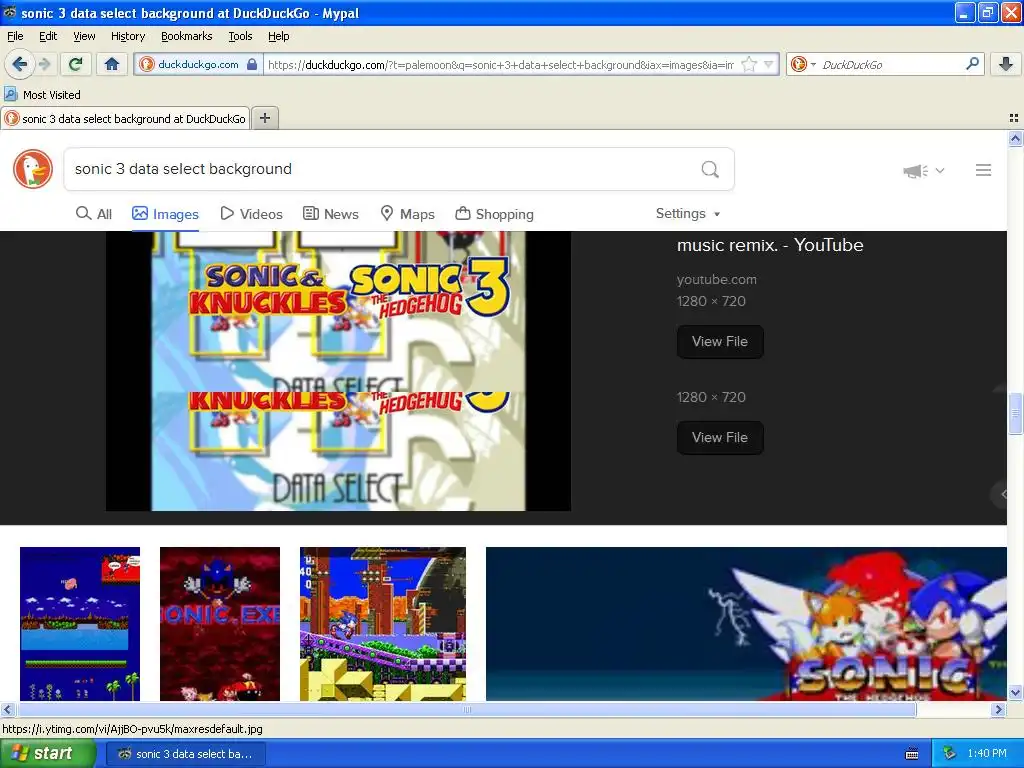This screenshot has width=1024, height=768.
Task: Switch to the Videos results tab
Action: [x=251, y=214]
